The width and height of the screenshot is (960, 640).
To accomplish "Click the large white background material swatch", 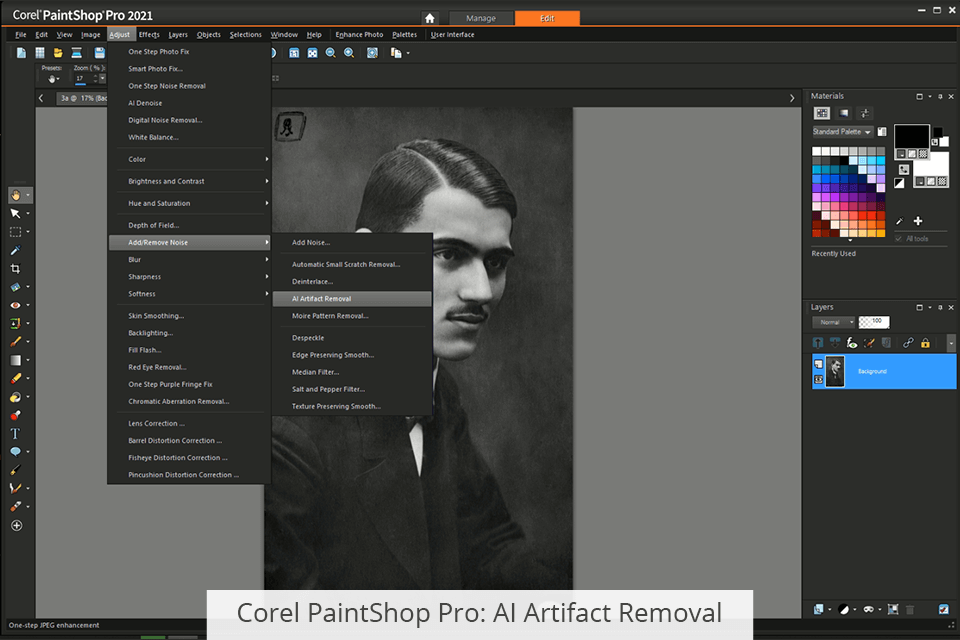I will [x=931, y=165].
